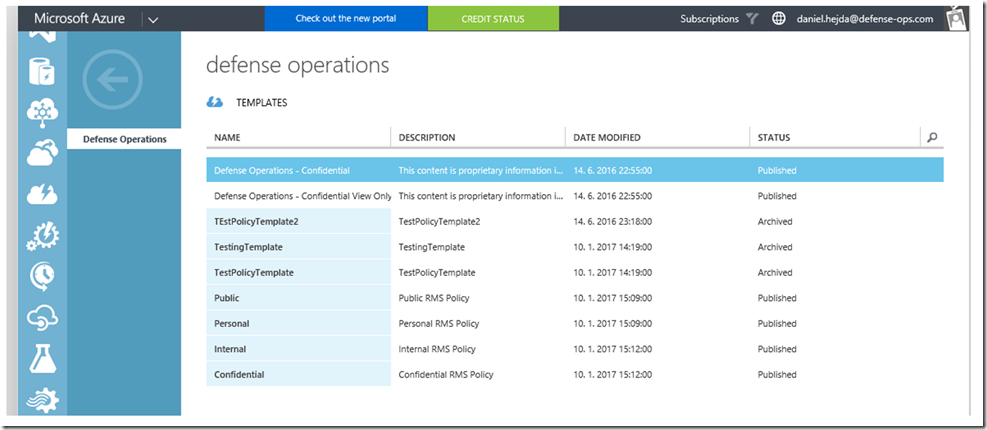Open the daniel.hejda@defense-ops.com account menu
The width and height of the screenshot is (987, 430).
point(865,19)
